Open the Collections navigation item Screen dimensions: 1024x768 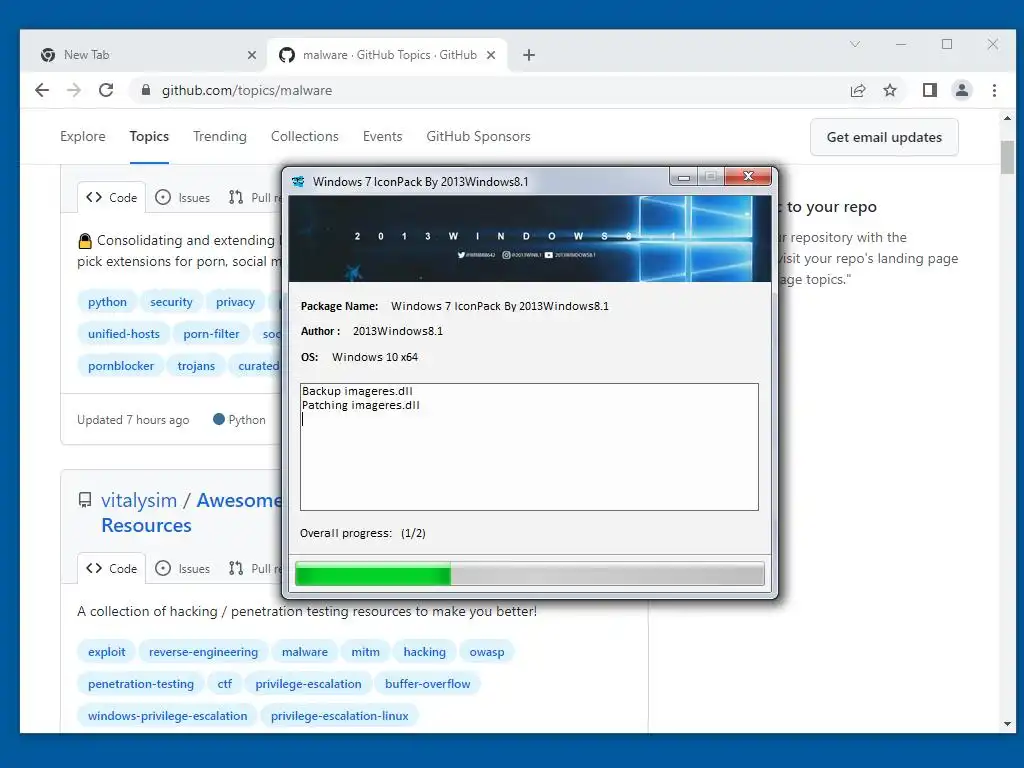pyautogui.click(x=304, y=136)
